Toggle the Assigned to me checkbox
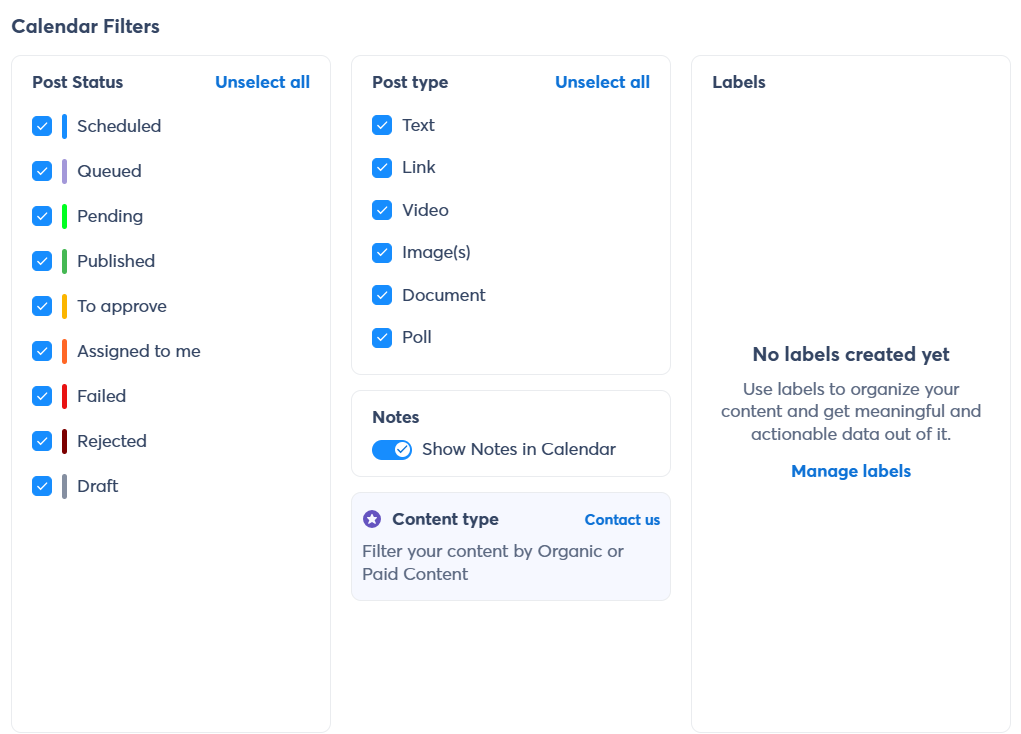 click(42, 351)
